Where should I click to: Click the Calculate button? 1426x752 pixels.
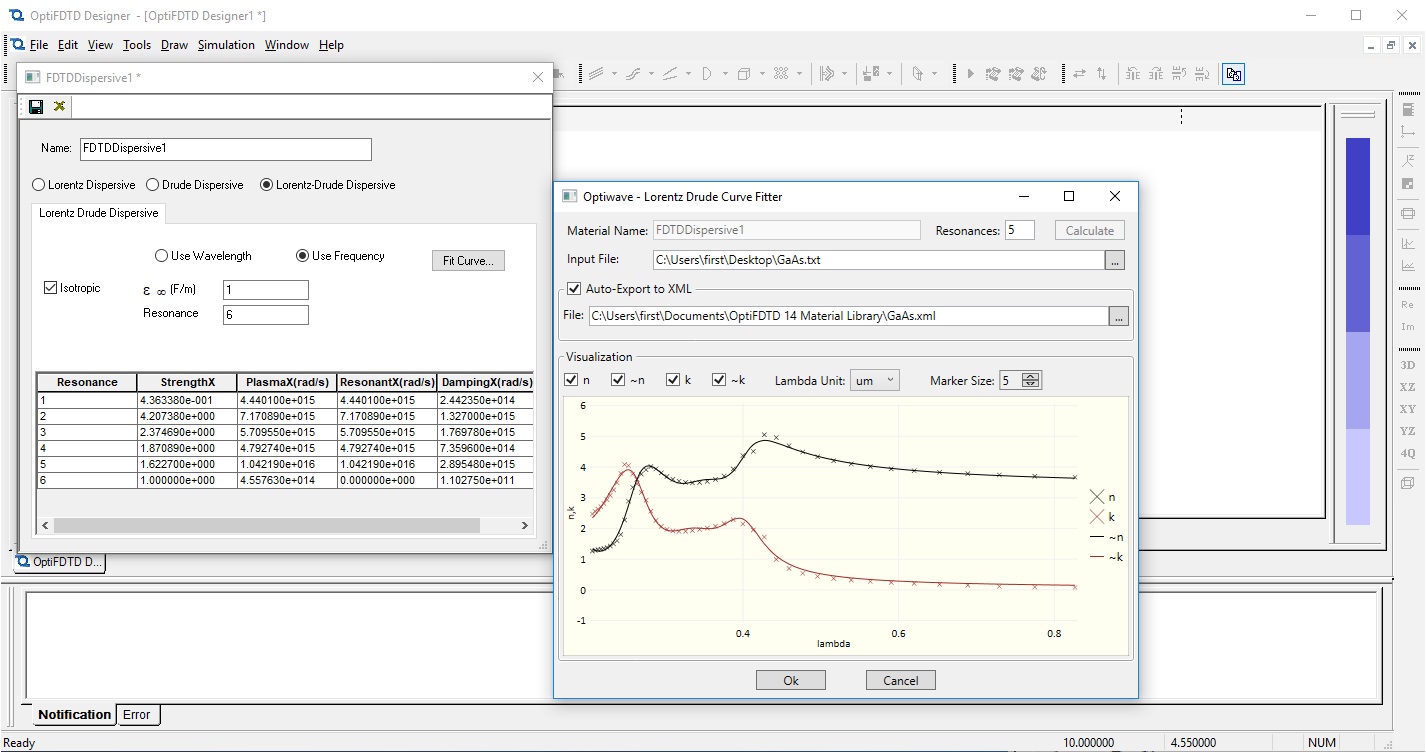click(x=1089, y=230)
